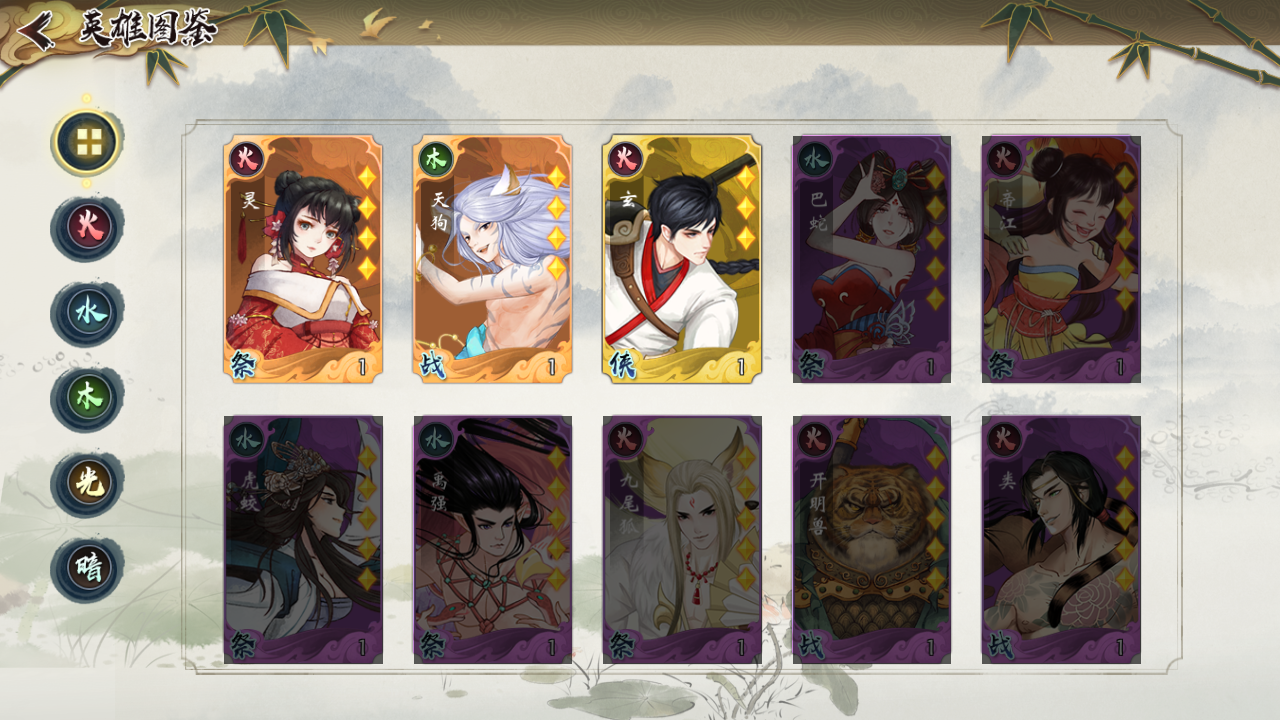This screenshot has width=1280, height=720.
Task: Click the 英雄图鉴 title text
Action: pyautogui.click(x=148, y=29)
